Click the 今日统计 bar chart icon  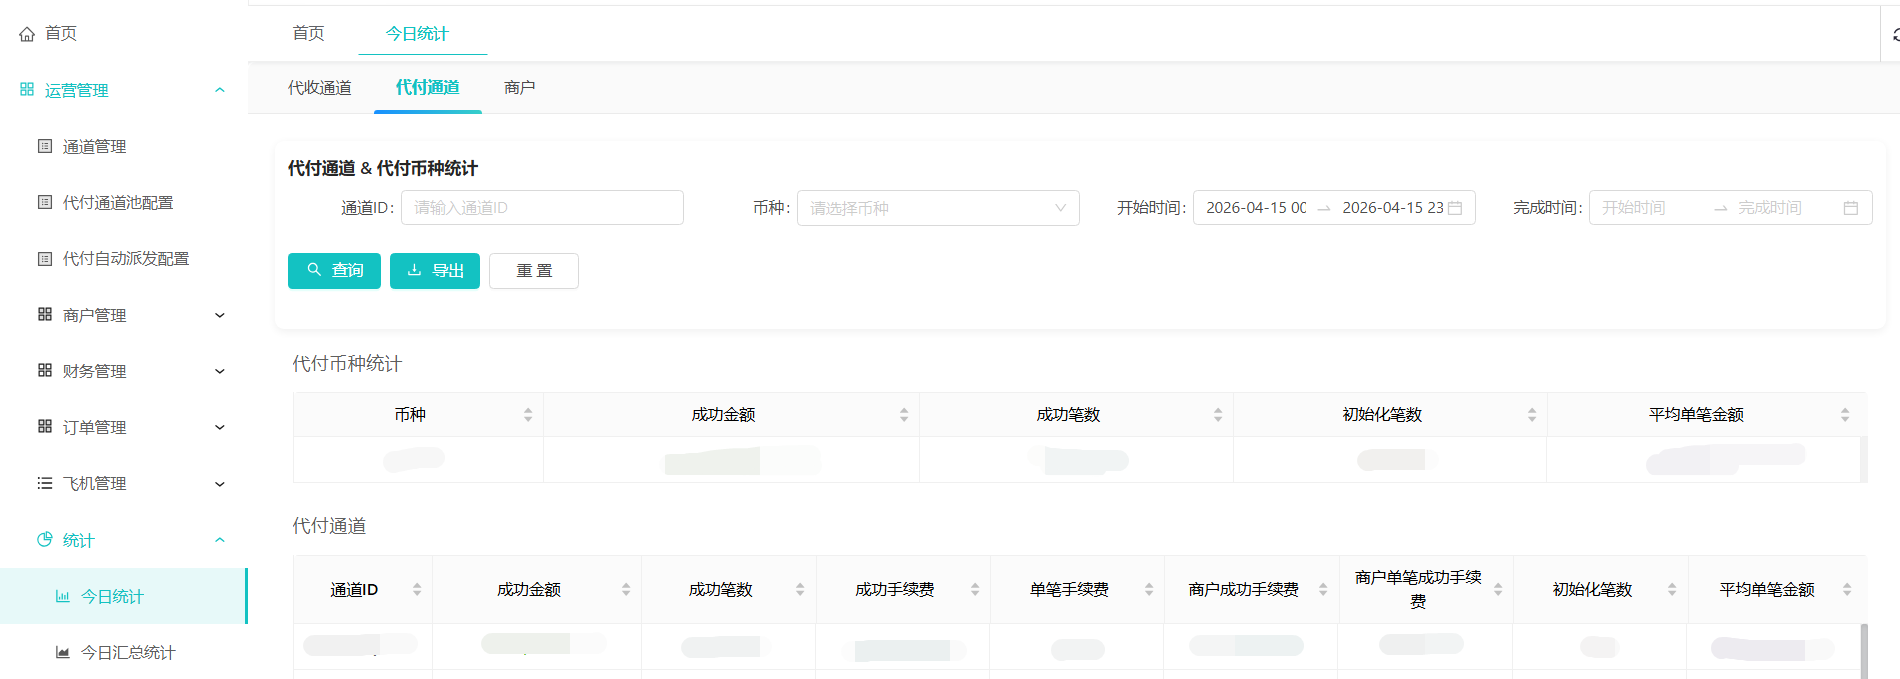62,596
